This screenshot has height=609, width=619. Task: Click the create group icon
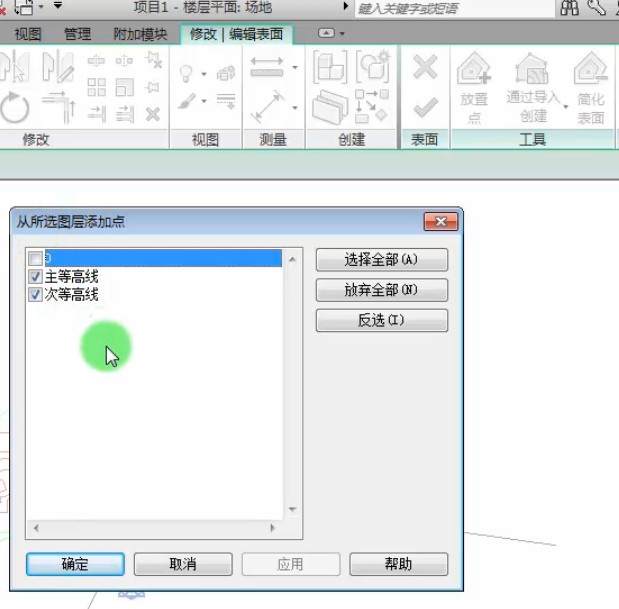click(373, 66)
